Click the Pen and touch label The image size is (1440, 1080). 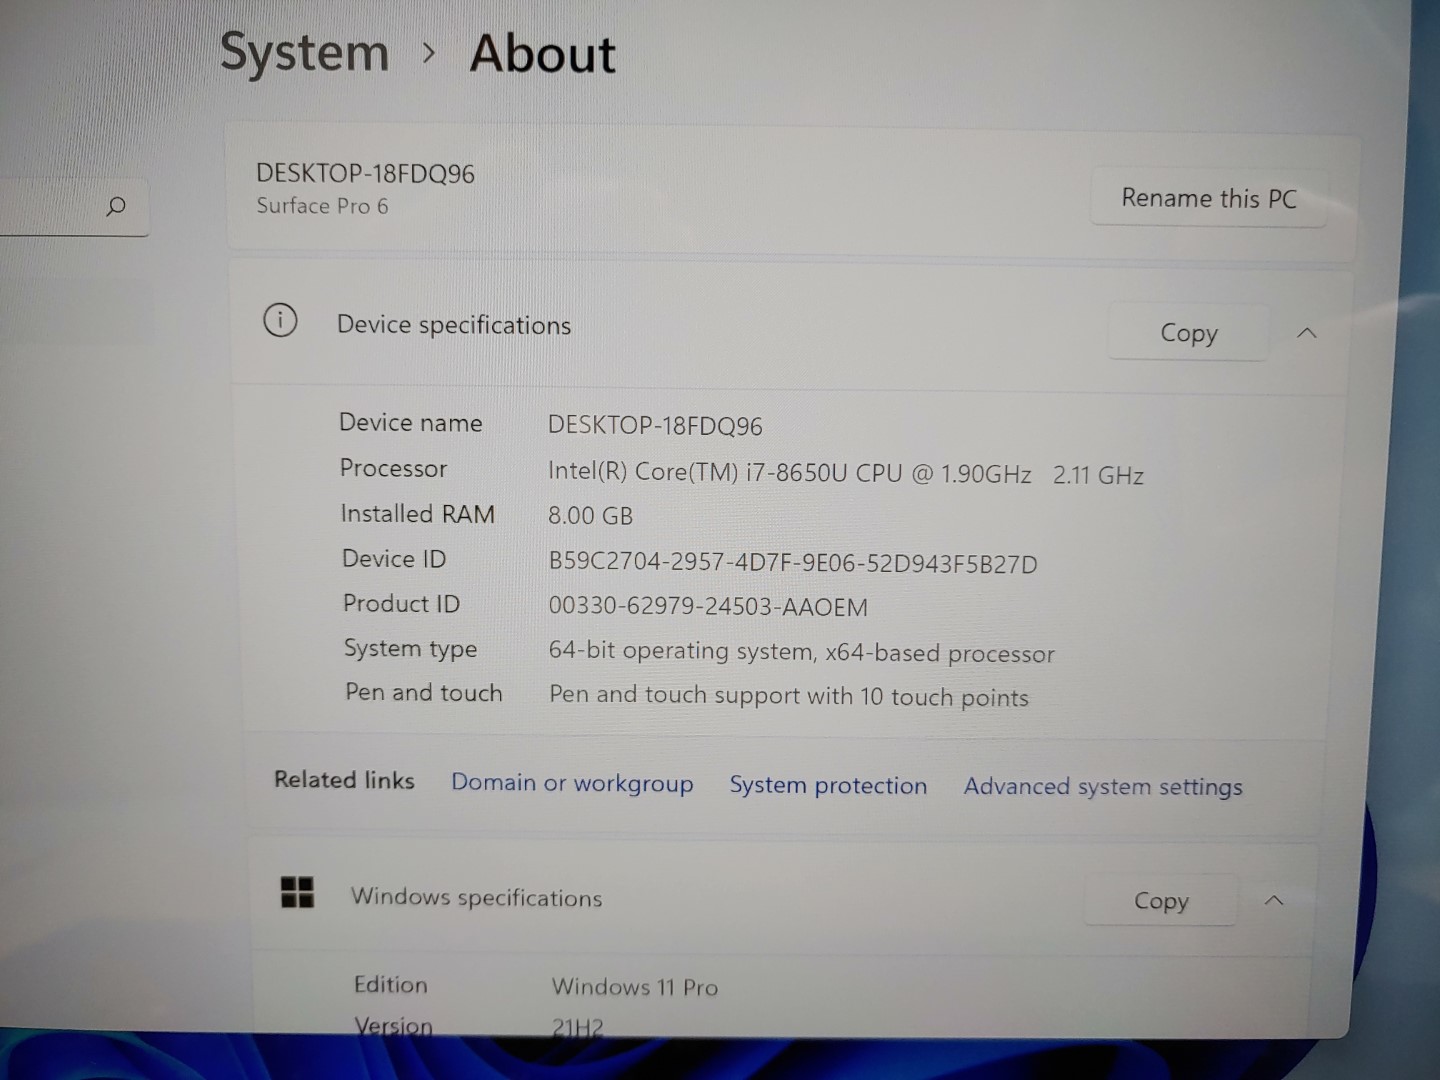pos(423,692)
